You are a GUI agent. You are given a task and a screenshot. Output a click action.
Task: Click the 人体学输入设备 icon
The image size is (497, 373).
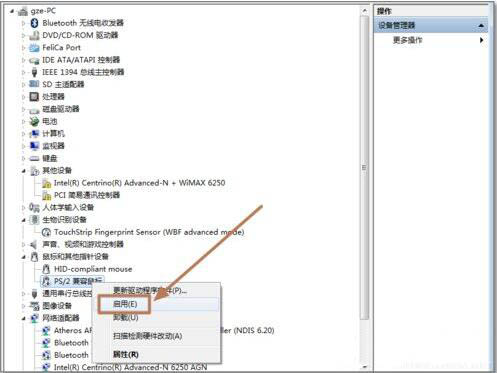tap(34, 207)
